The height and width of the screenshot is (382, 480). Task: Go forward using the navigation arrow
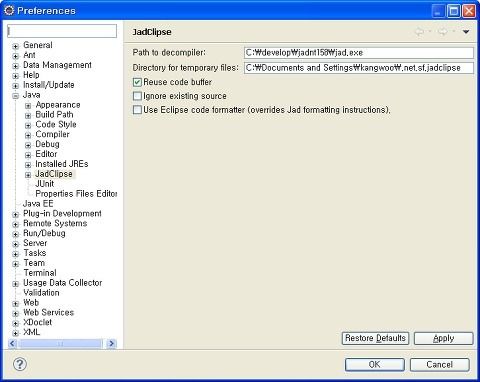(x=443, y=32)
